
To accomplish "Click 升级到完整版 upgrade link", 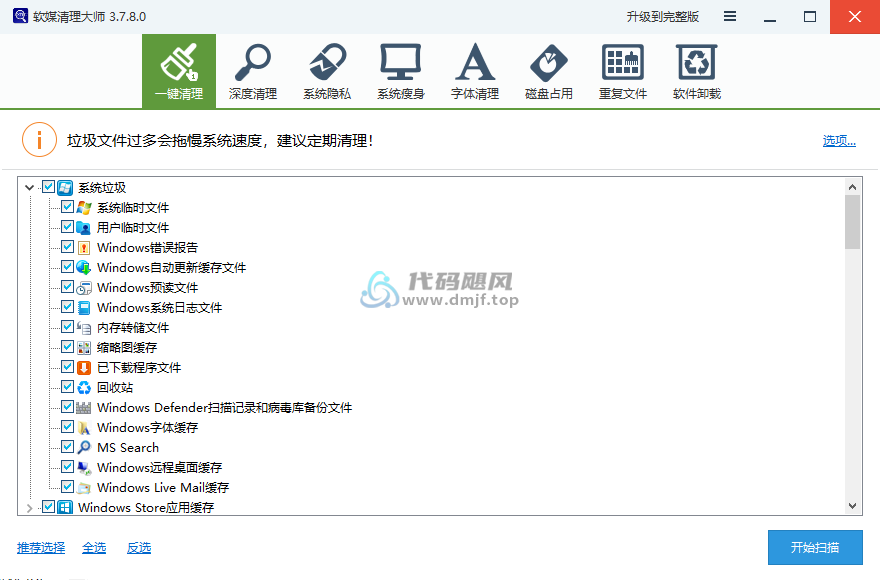I will pos(662,17).
